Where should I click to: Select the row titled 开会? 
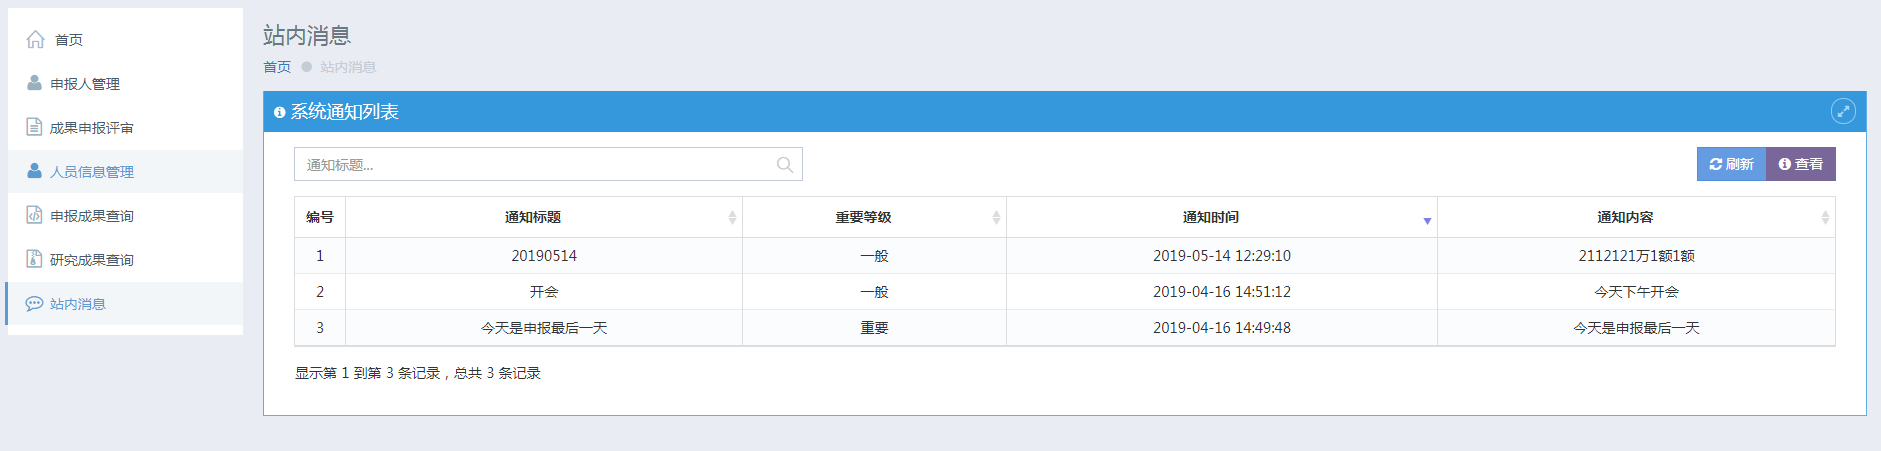1064,292
